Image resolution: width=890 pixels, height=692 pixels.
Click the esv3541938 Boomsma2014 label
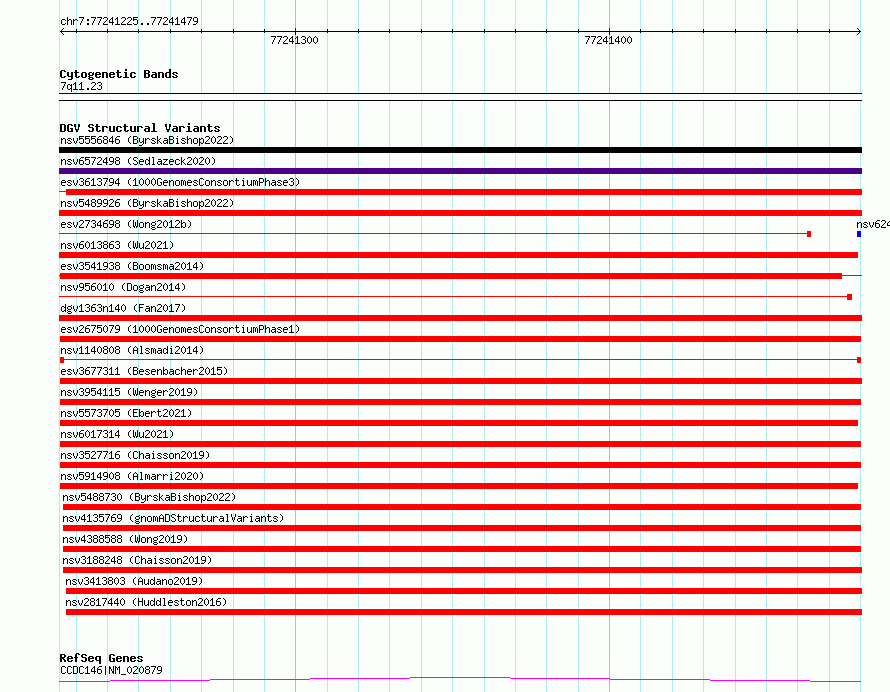(x=132, y=266)
